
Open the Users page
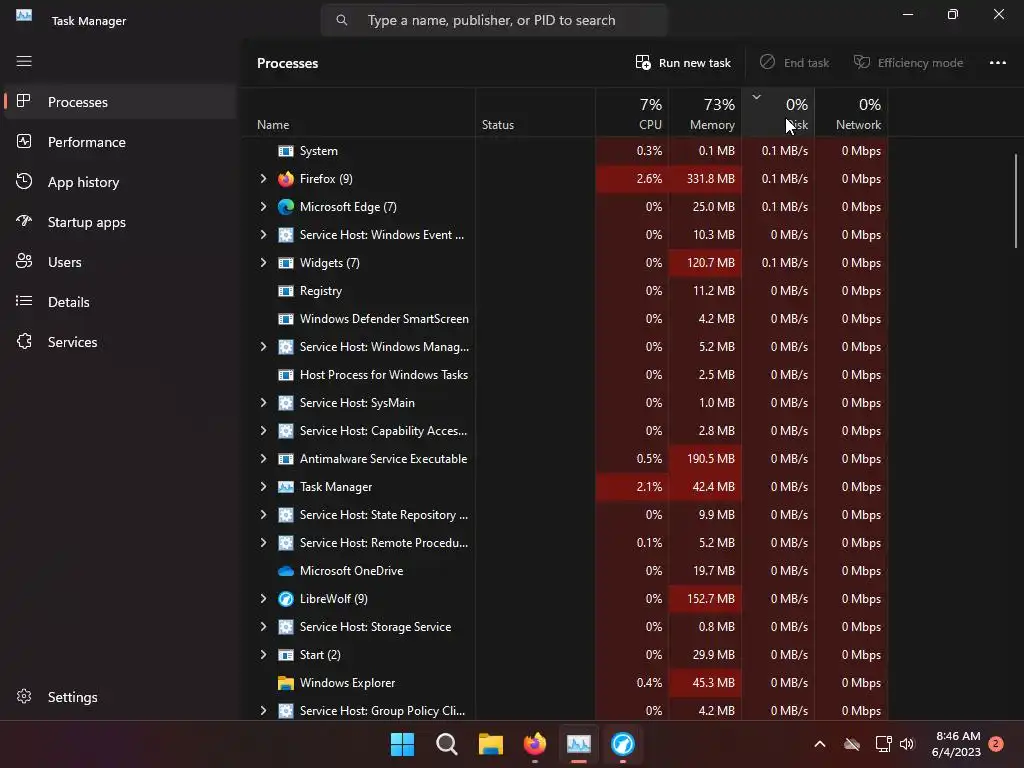coord(120,262)
